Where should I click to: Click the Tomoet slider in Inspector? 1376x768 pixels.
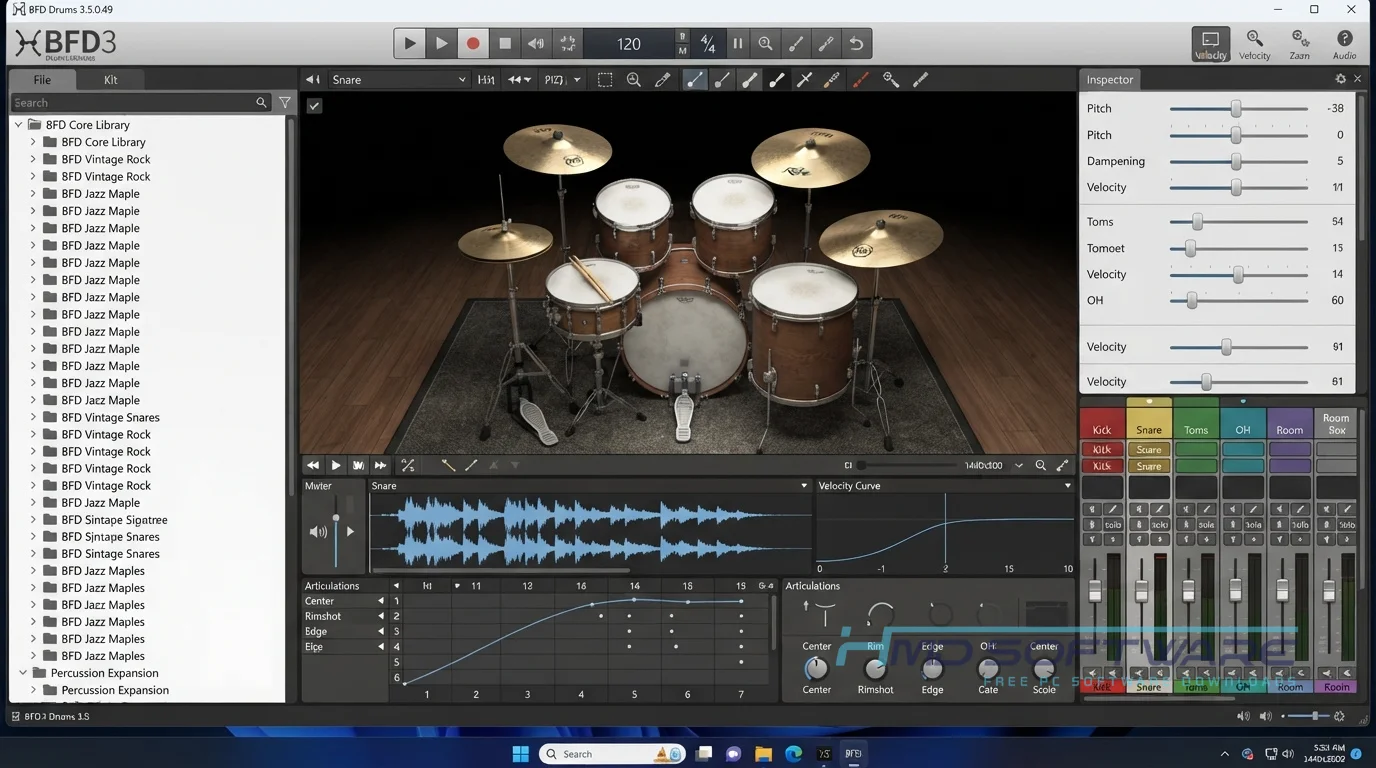point(1238,248)
